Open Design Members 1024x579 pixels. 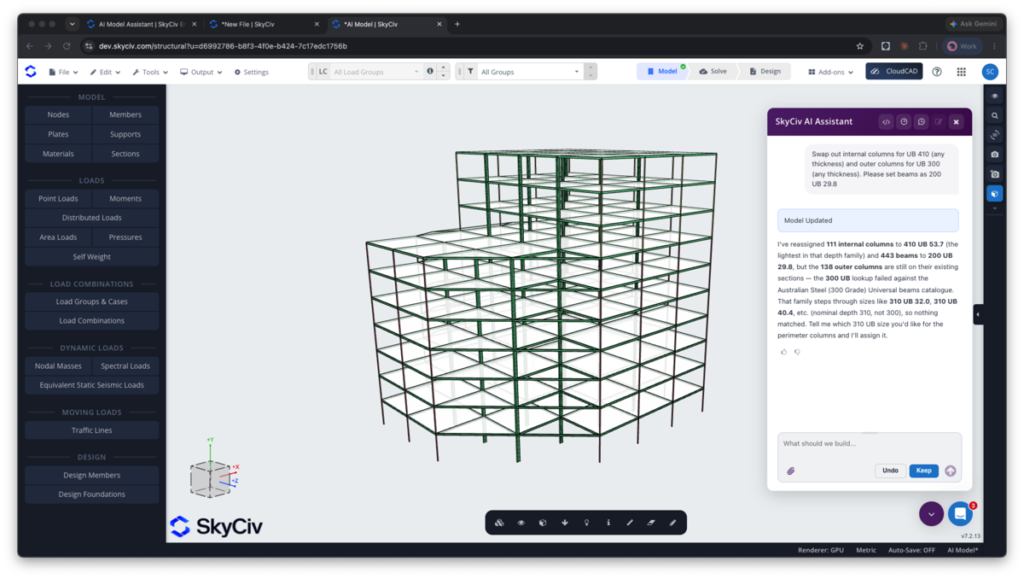coord(92,475)
